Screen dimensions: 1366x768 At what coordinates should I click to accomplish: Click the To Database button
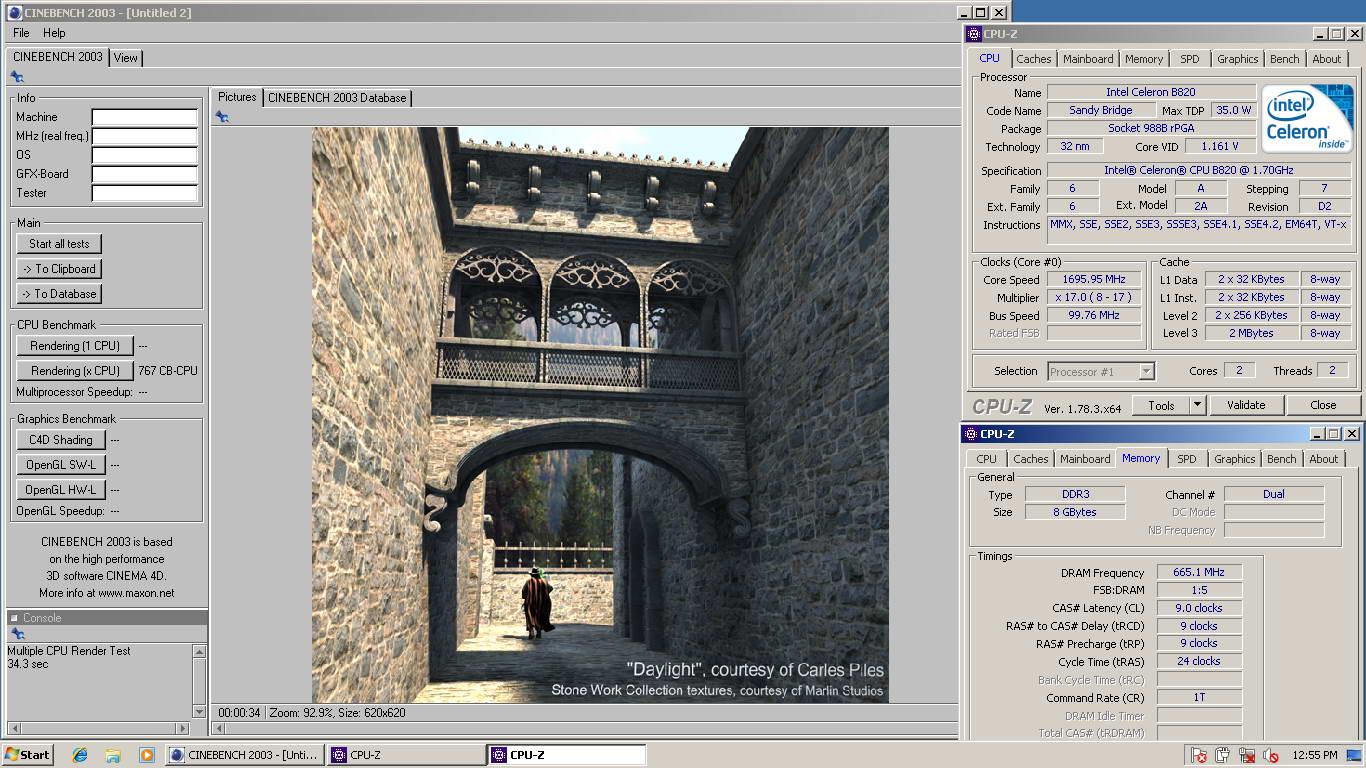[x=59, y=294]
